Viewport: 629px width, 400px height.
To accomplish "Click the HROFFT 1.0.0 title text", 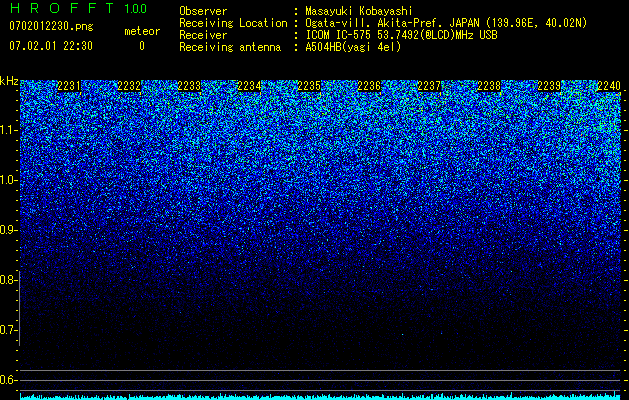I will tap(78, 8).
